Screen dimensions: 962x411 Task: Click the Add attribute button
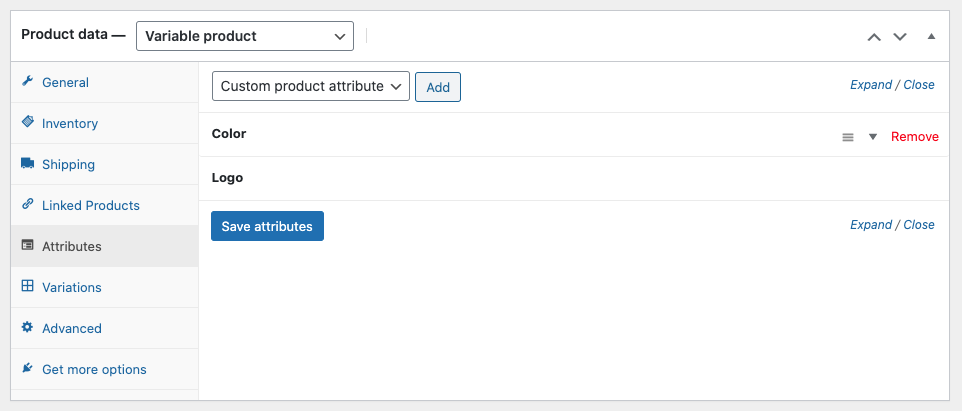tap(438, 87)
